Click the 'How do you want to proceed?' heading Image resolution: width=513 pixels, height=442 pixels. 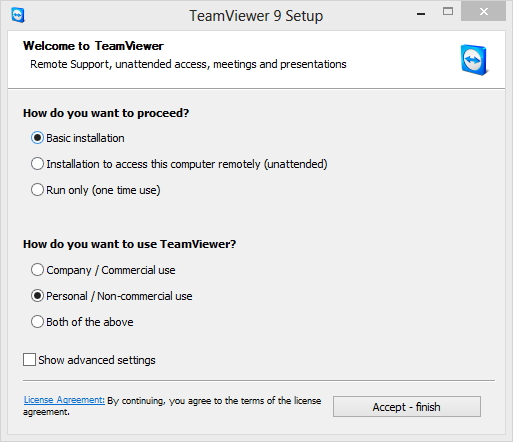[106, 113]
